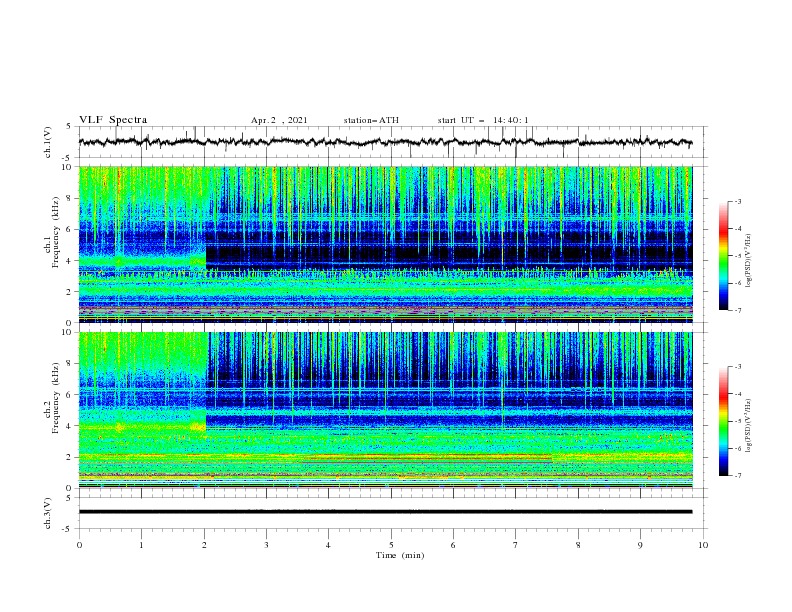792x612 pixels.
Task: Click the "-5" volt tick of ch.1(V) axis
Action: 68,157
